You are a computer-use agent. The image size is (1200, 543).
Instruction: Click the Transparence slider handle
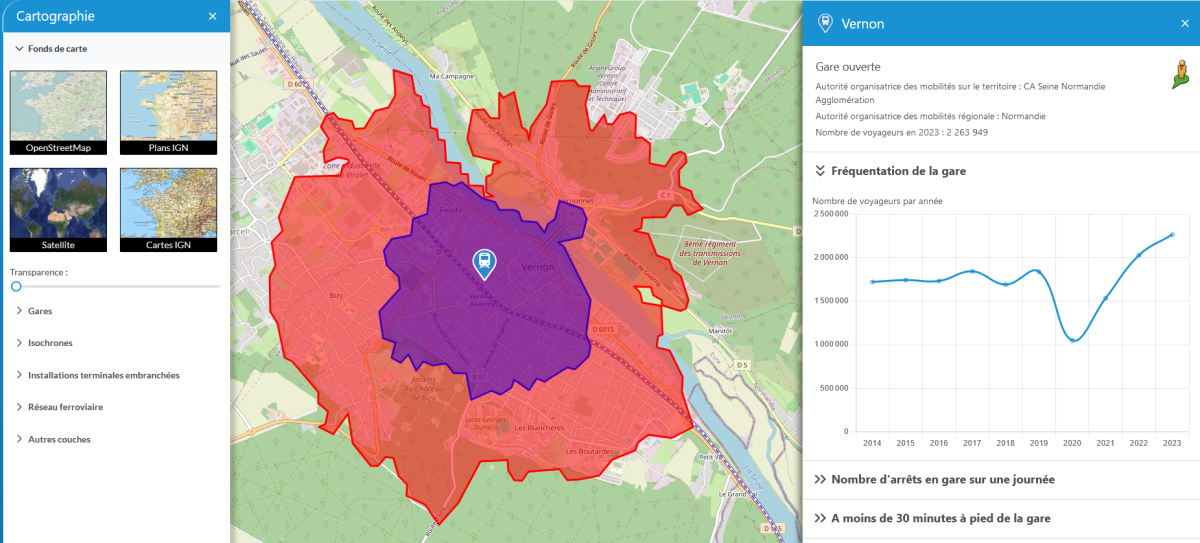(x=16, y=286)
